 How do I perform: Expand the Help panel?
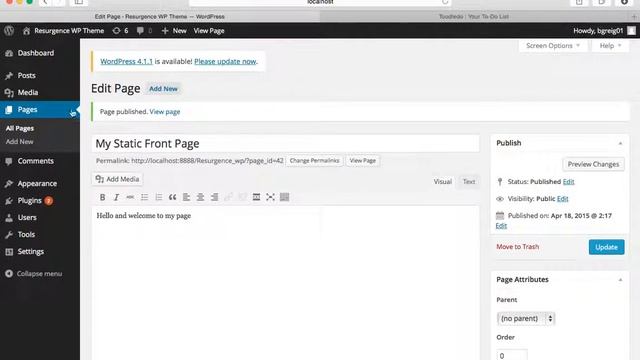(610, 46)
